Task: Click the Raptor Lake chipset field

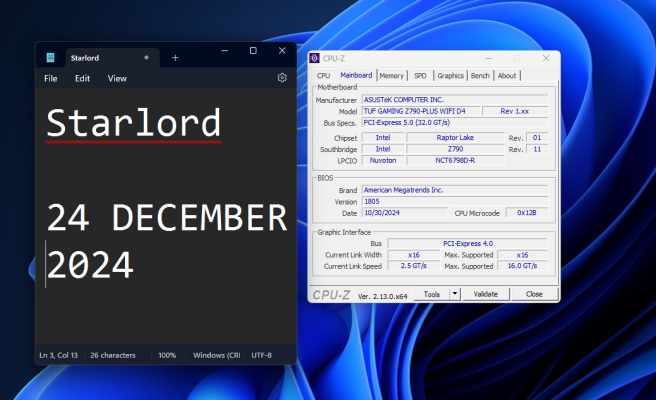Action: pos(455,138)
